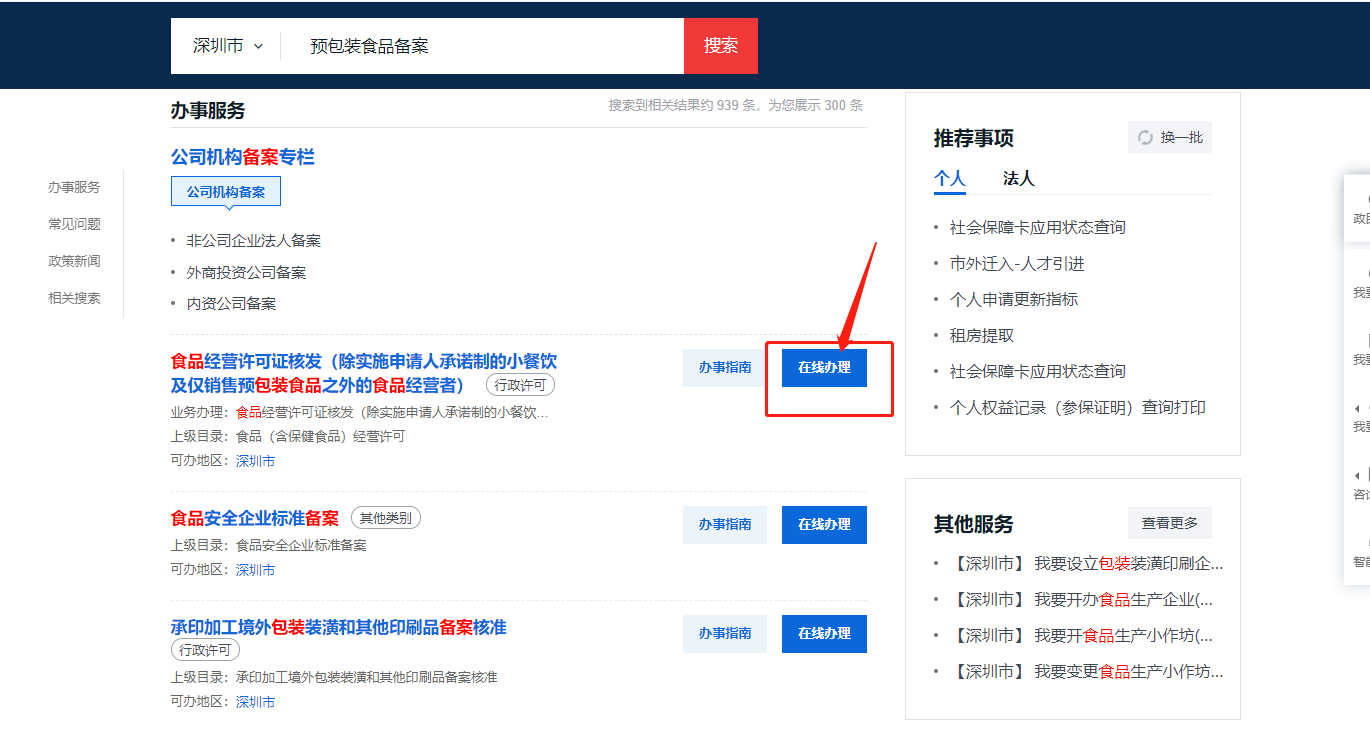This screenshot has height=731, width=1370.
Task: Open 办事指南 for 承印加工境外包装装潢 item
Action: 725,634
